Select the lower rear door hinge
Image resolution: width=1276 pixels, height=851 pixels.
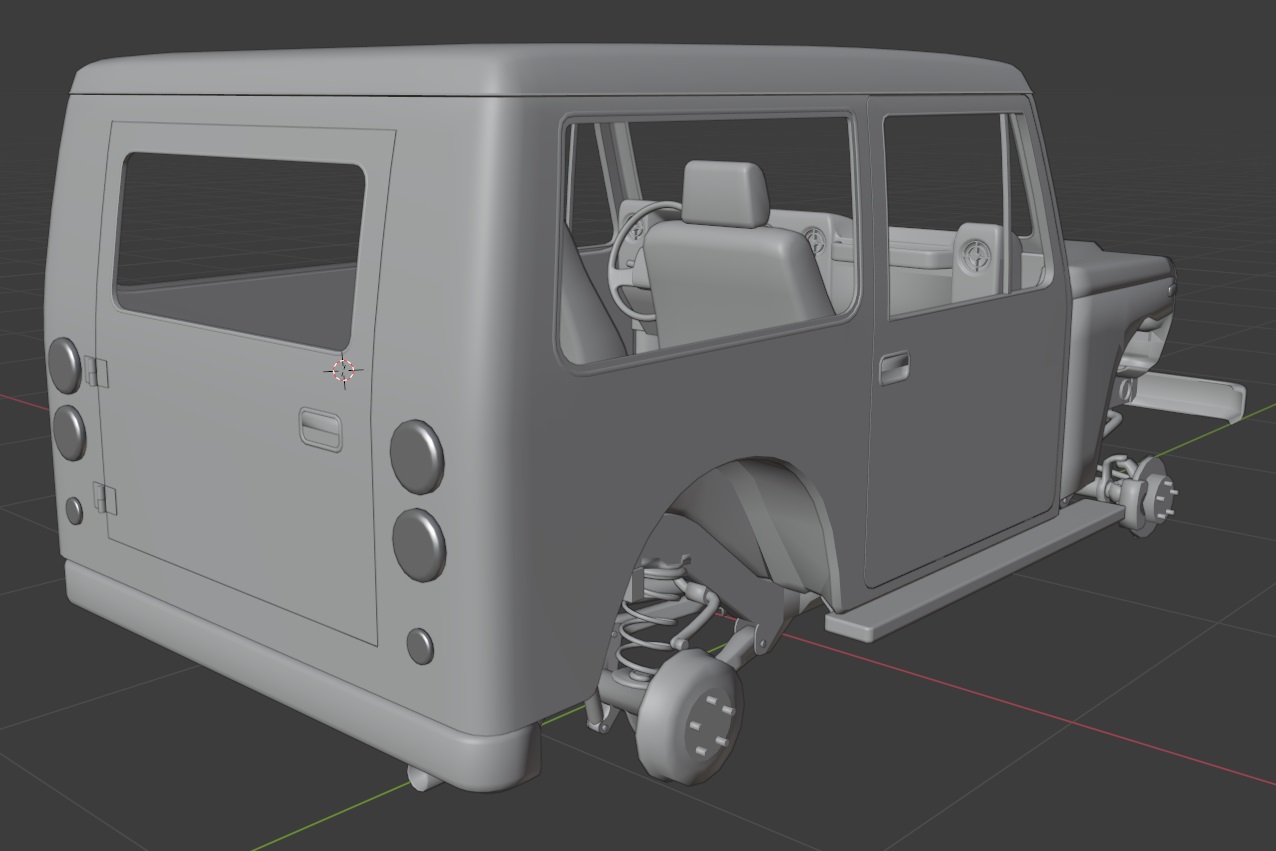tap(105, 499)
